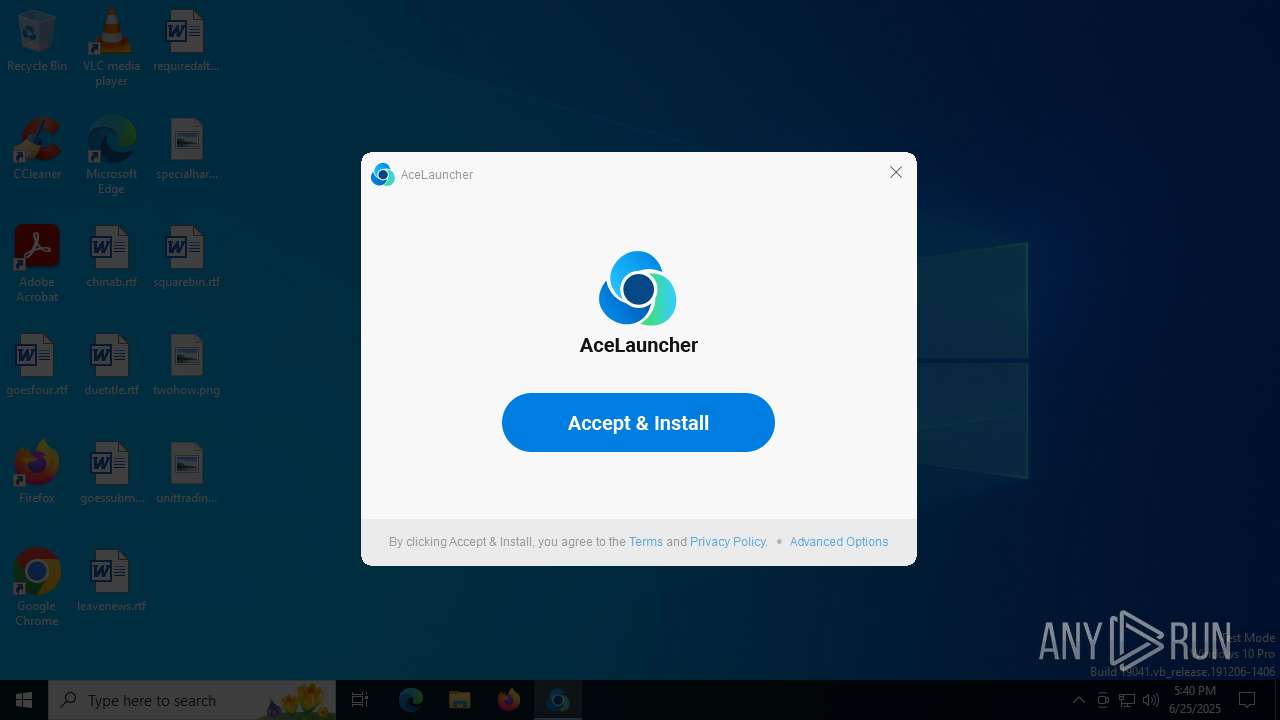Viewport: 1280px width, 720px height.
Task: Select the specialhar image file
Action: point(186,149)
